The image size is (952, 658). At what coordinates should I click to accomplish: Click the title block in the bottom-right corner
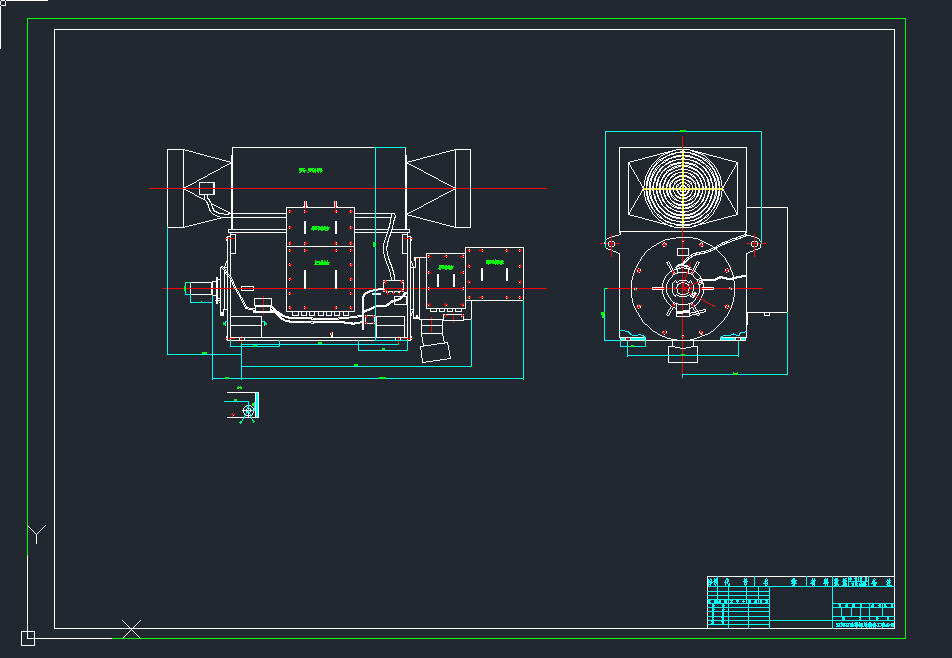(800, 602)
